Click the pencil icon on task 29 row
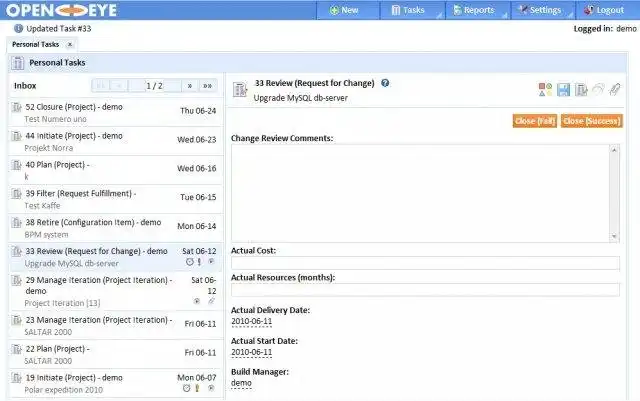Image resolution: width=640 pixels, height=401 pixels. click(211, 301)
